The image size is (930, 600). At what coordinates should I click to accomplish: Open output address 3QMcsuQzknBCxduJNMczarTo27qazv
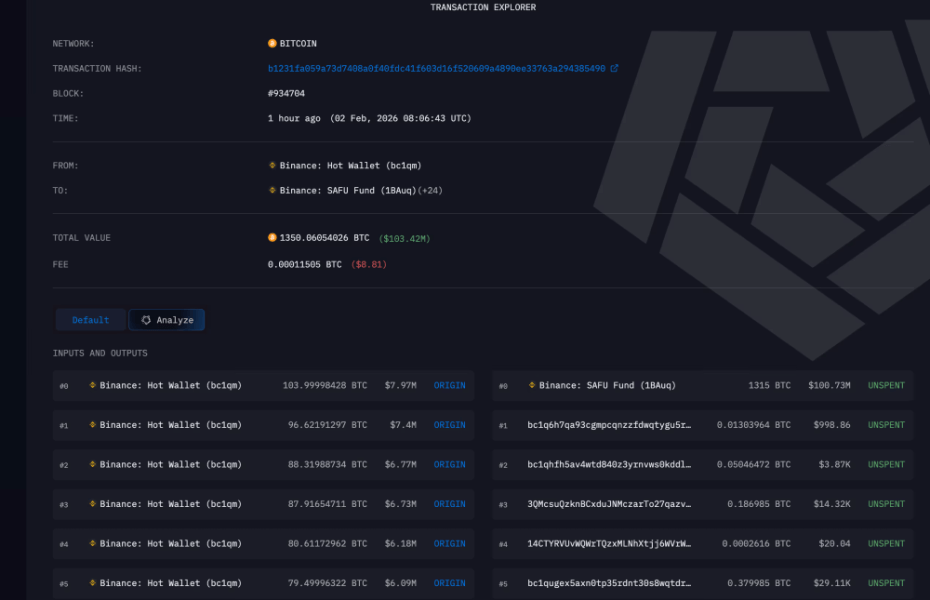[x=609, y=504]
